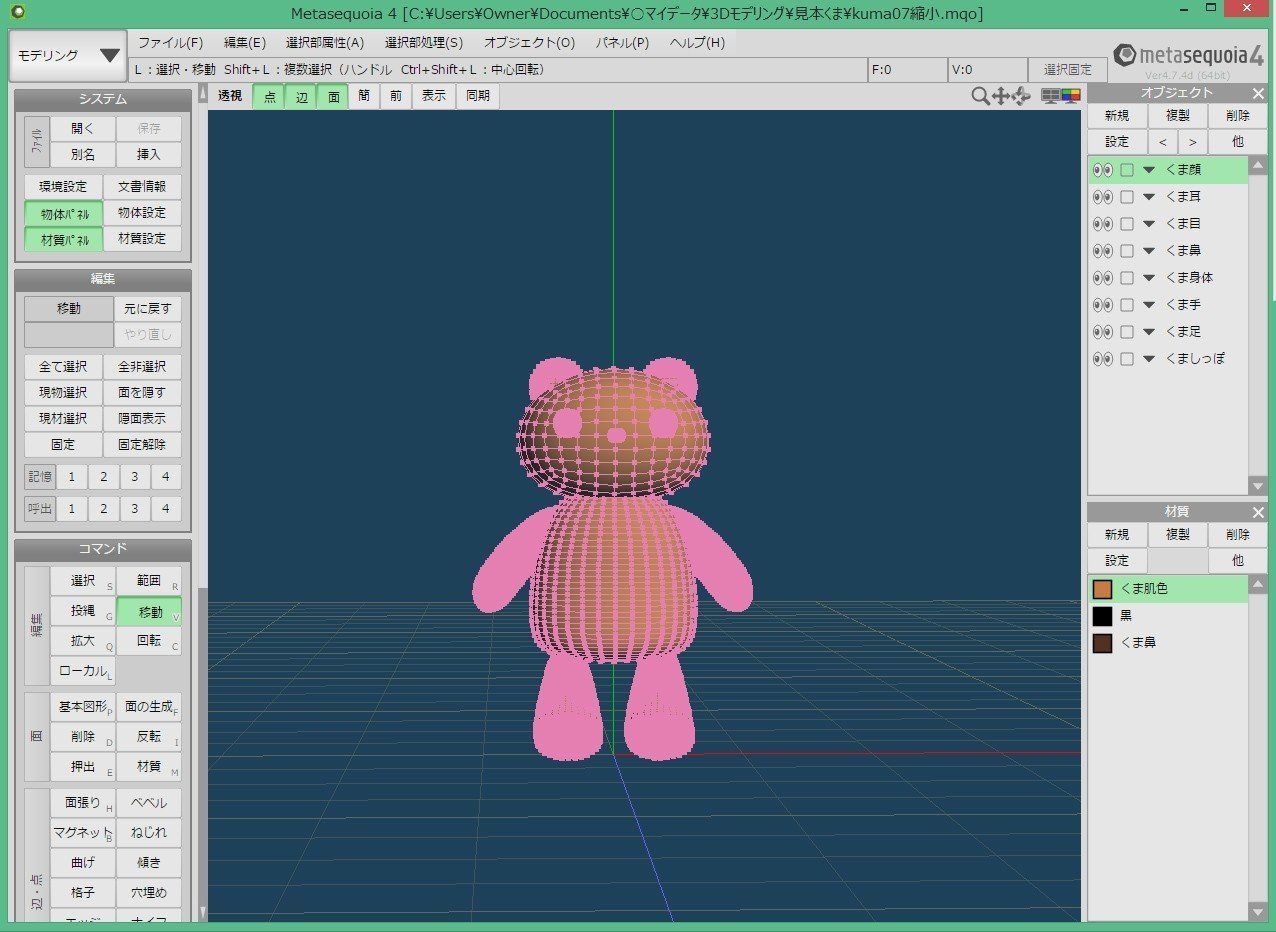Collapse the くま顔 object triangle

click(x=1149, y=170)
